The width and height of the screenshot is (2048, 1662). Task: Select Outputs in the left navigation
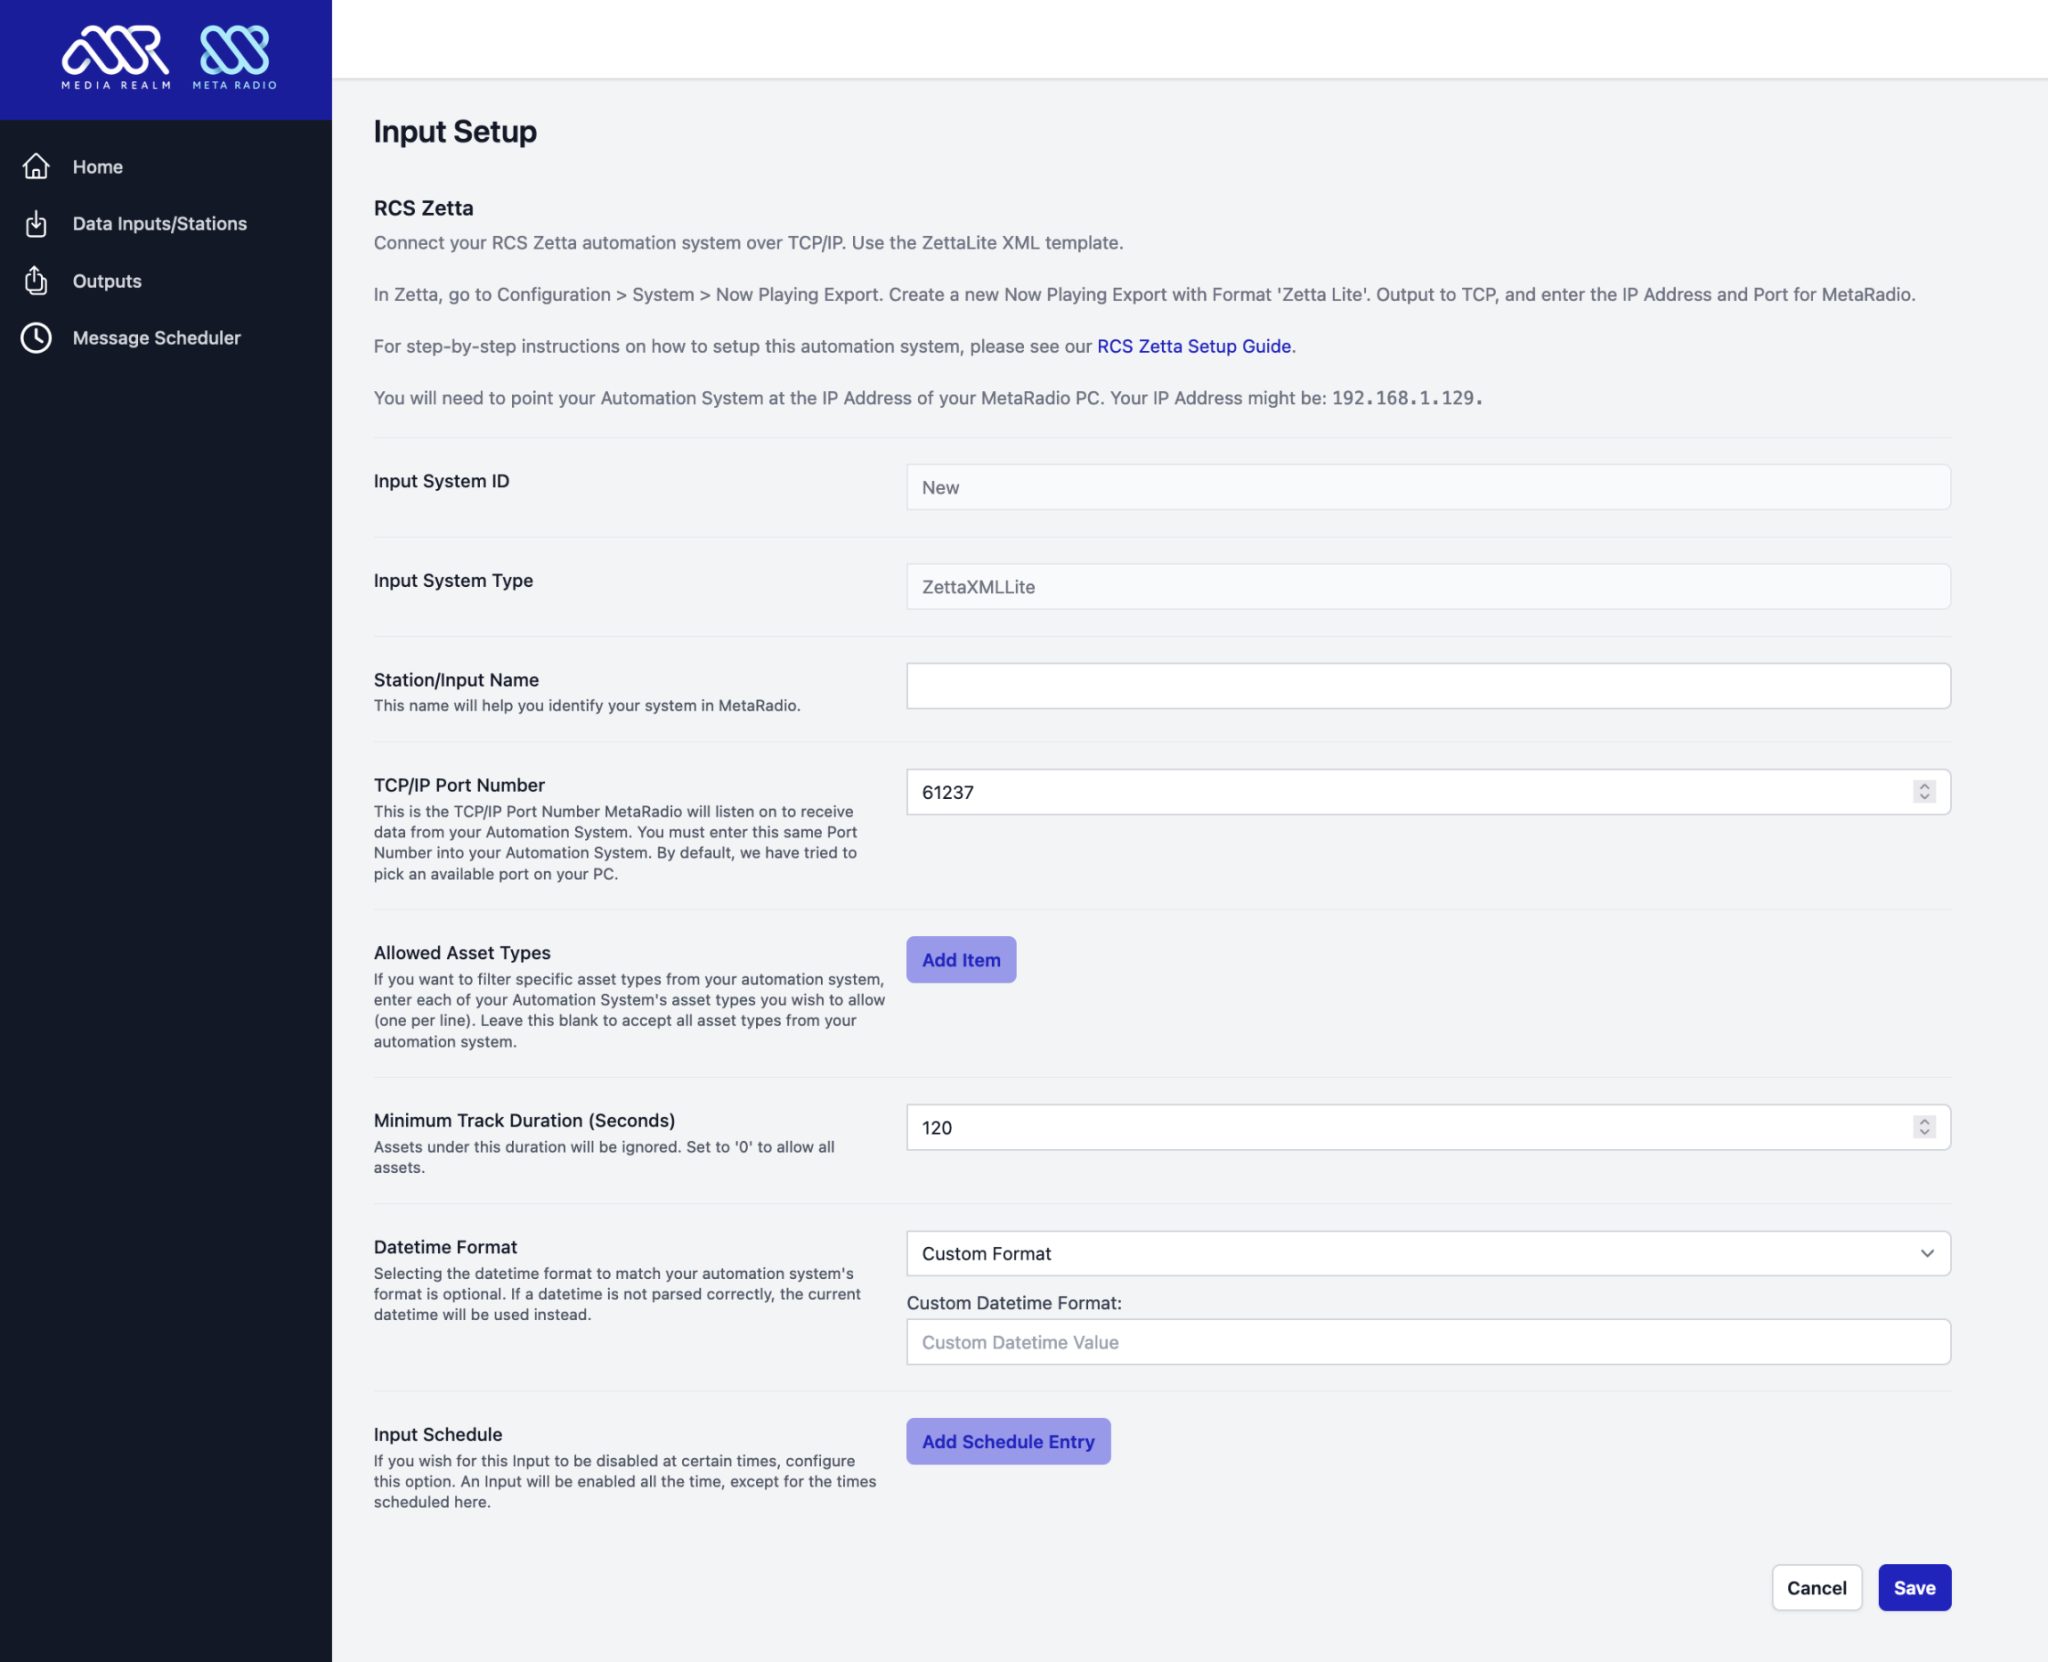click(106, 281)
